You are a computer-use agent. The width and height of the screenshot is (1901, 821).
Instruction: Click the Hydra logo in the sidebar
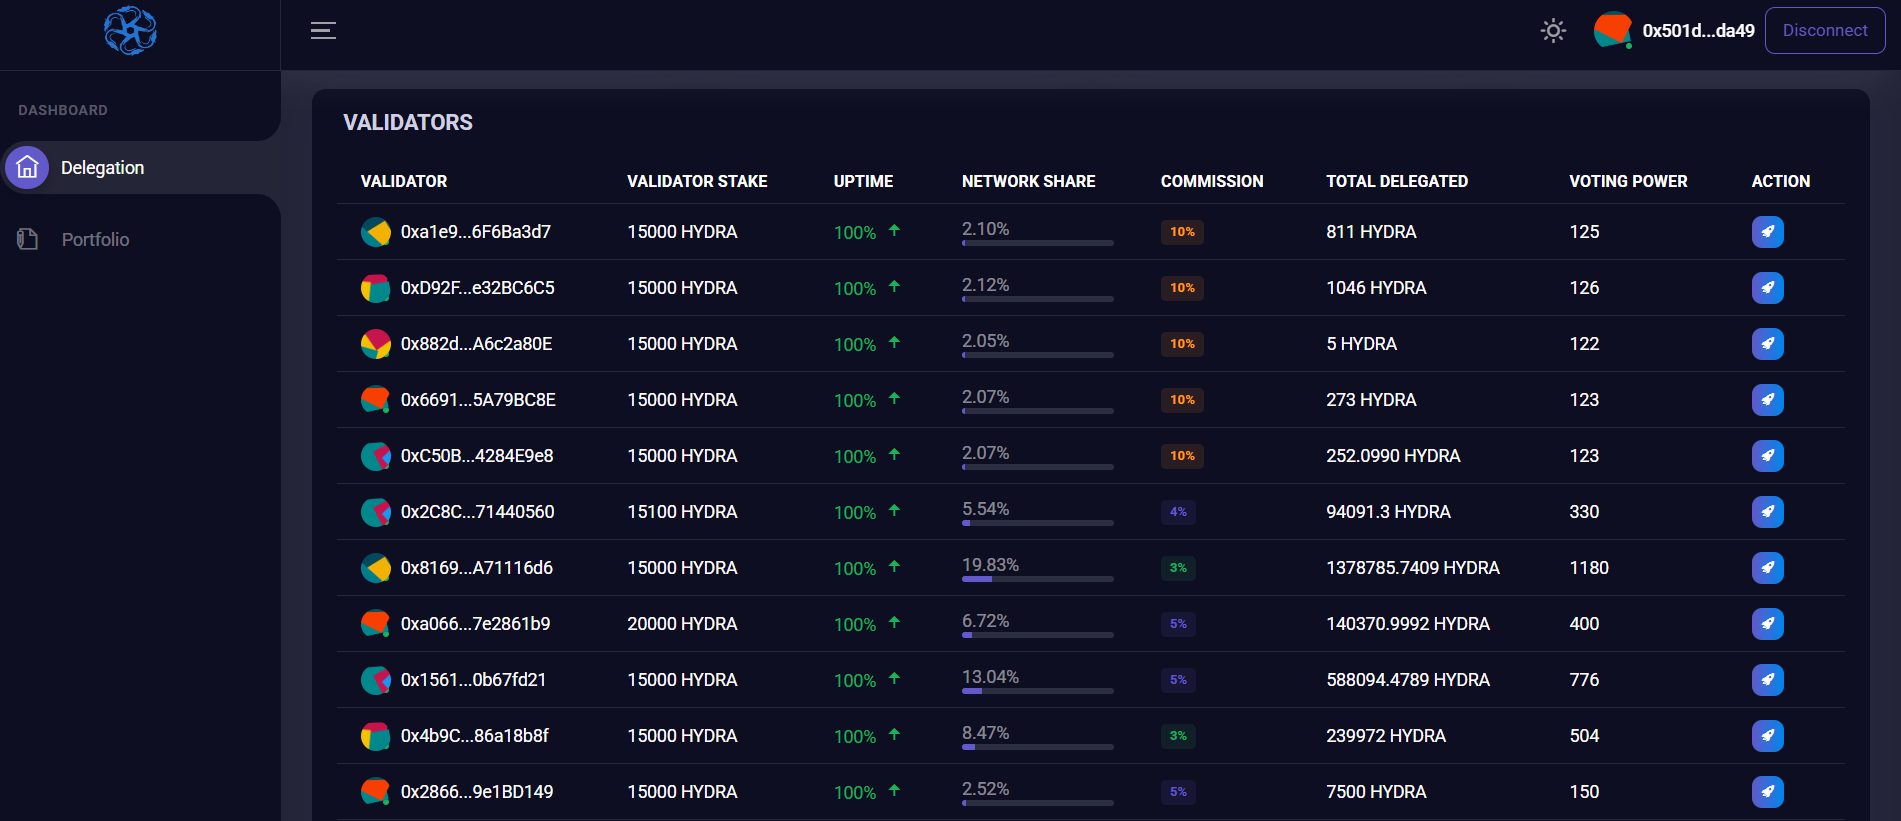pos(130,31)
